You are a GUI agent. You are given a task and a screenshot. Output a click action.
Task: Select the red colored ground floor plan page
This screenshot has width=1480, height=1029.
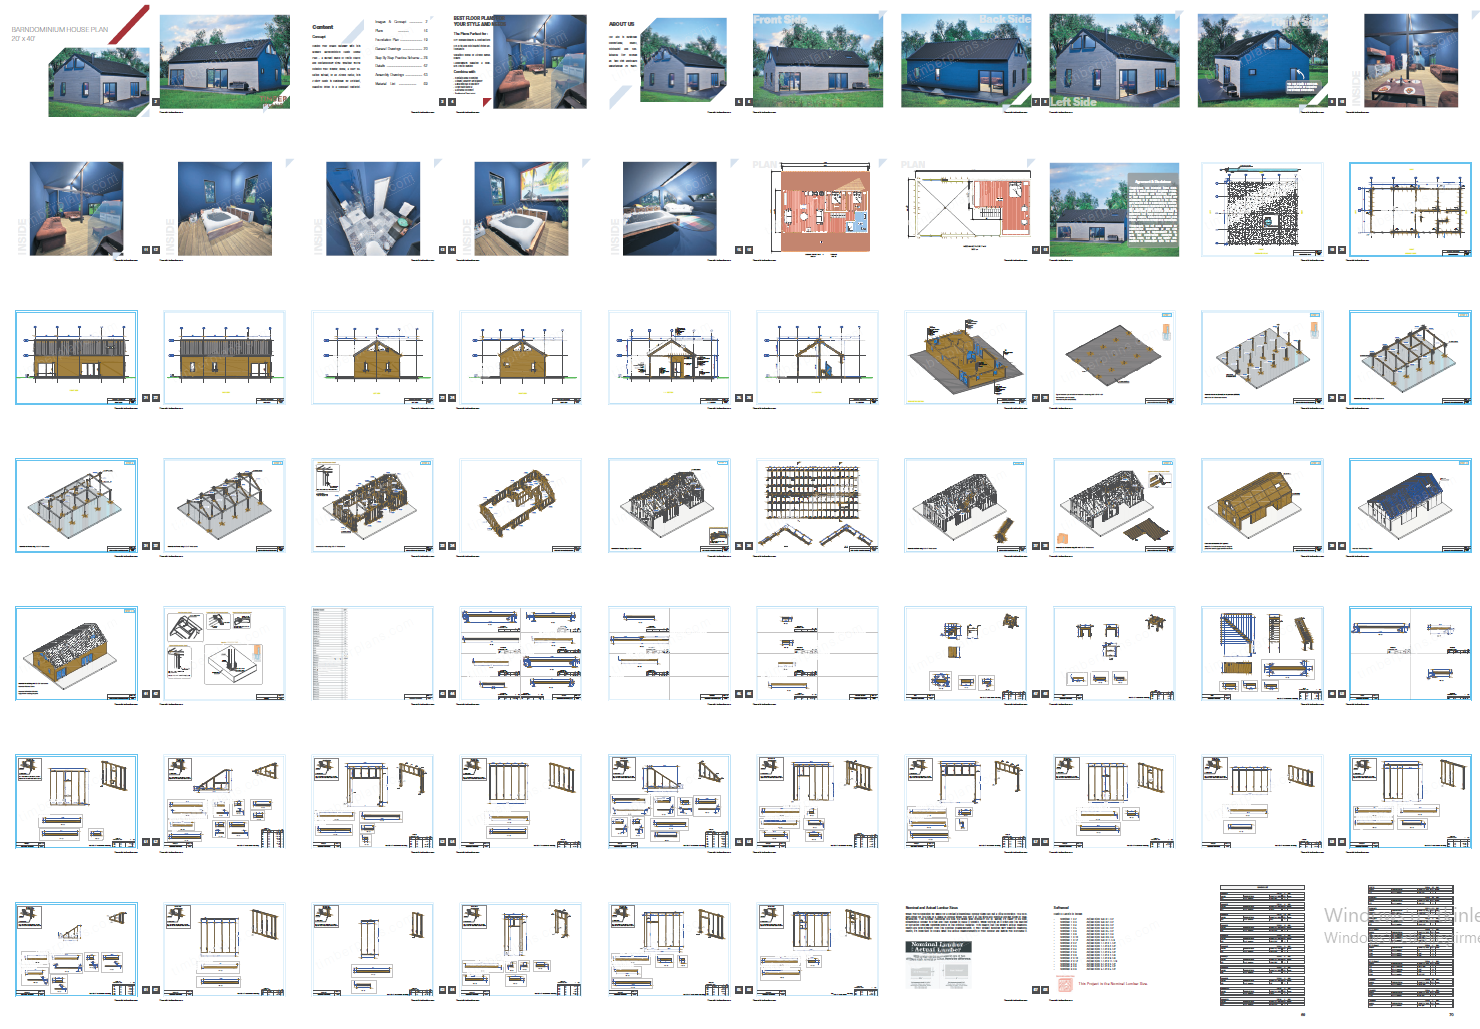pos(819,209)
